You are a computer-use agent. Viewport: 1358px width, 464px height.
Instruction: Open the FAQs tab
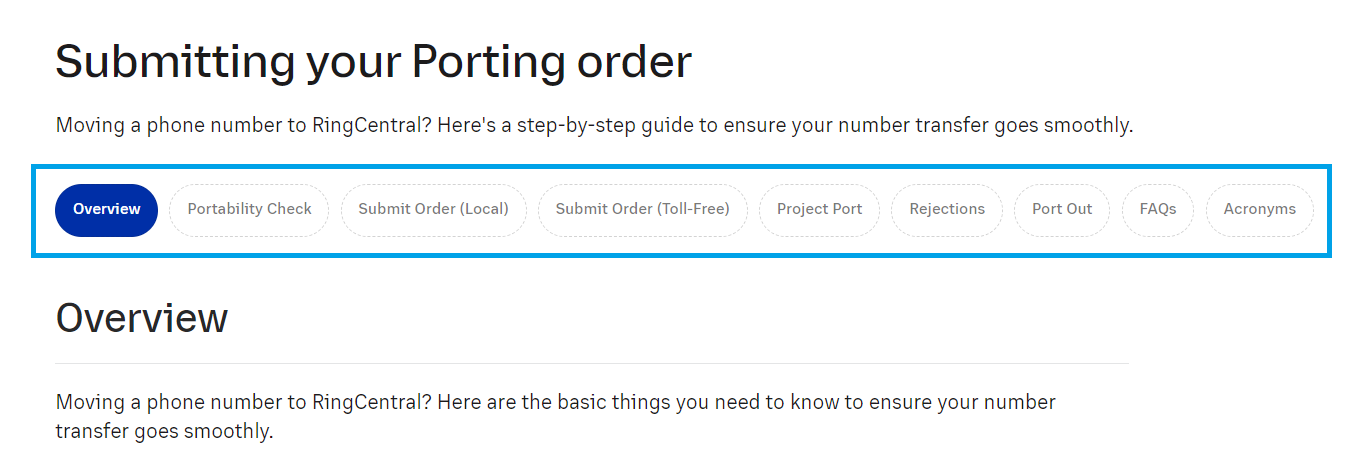(x=1157, y=210)
